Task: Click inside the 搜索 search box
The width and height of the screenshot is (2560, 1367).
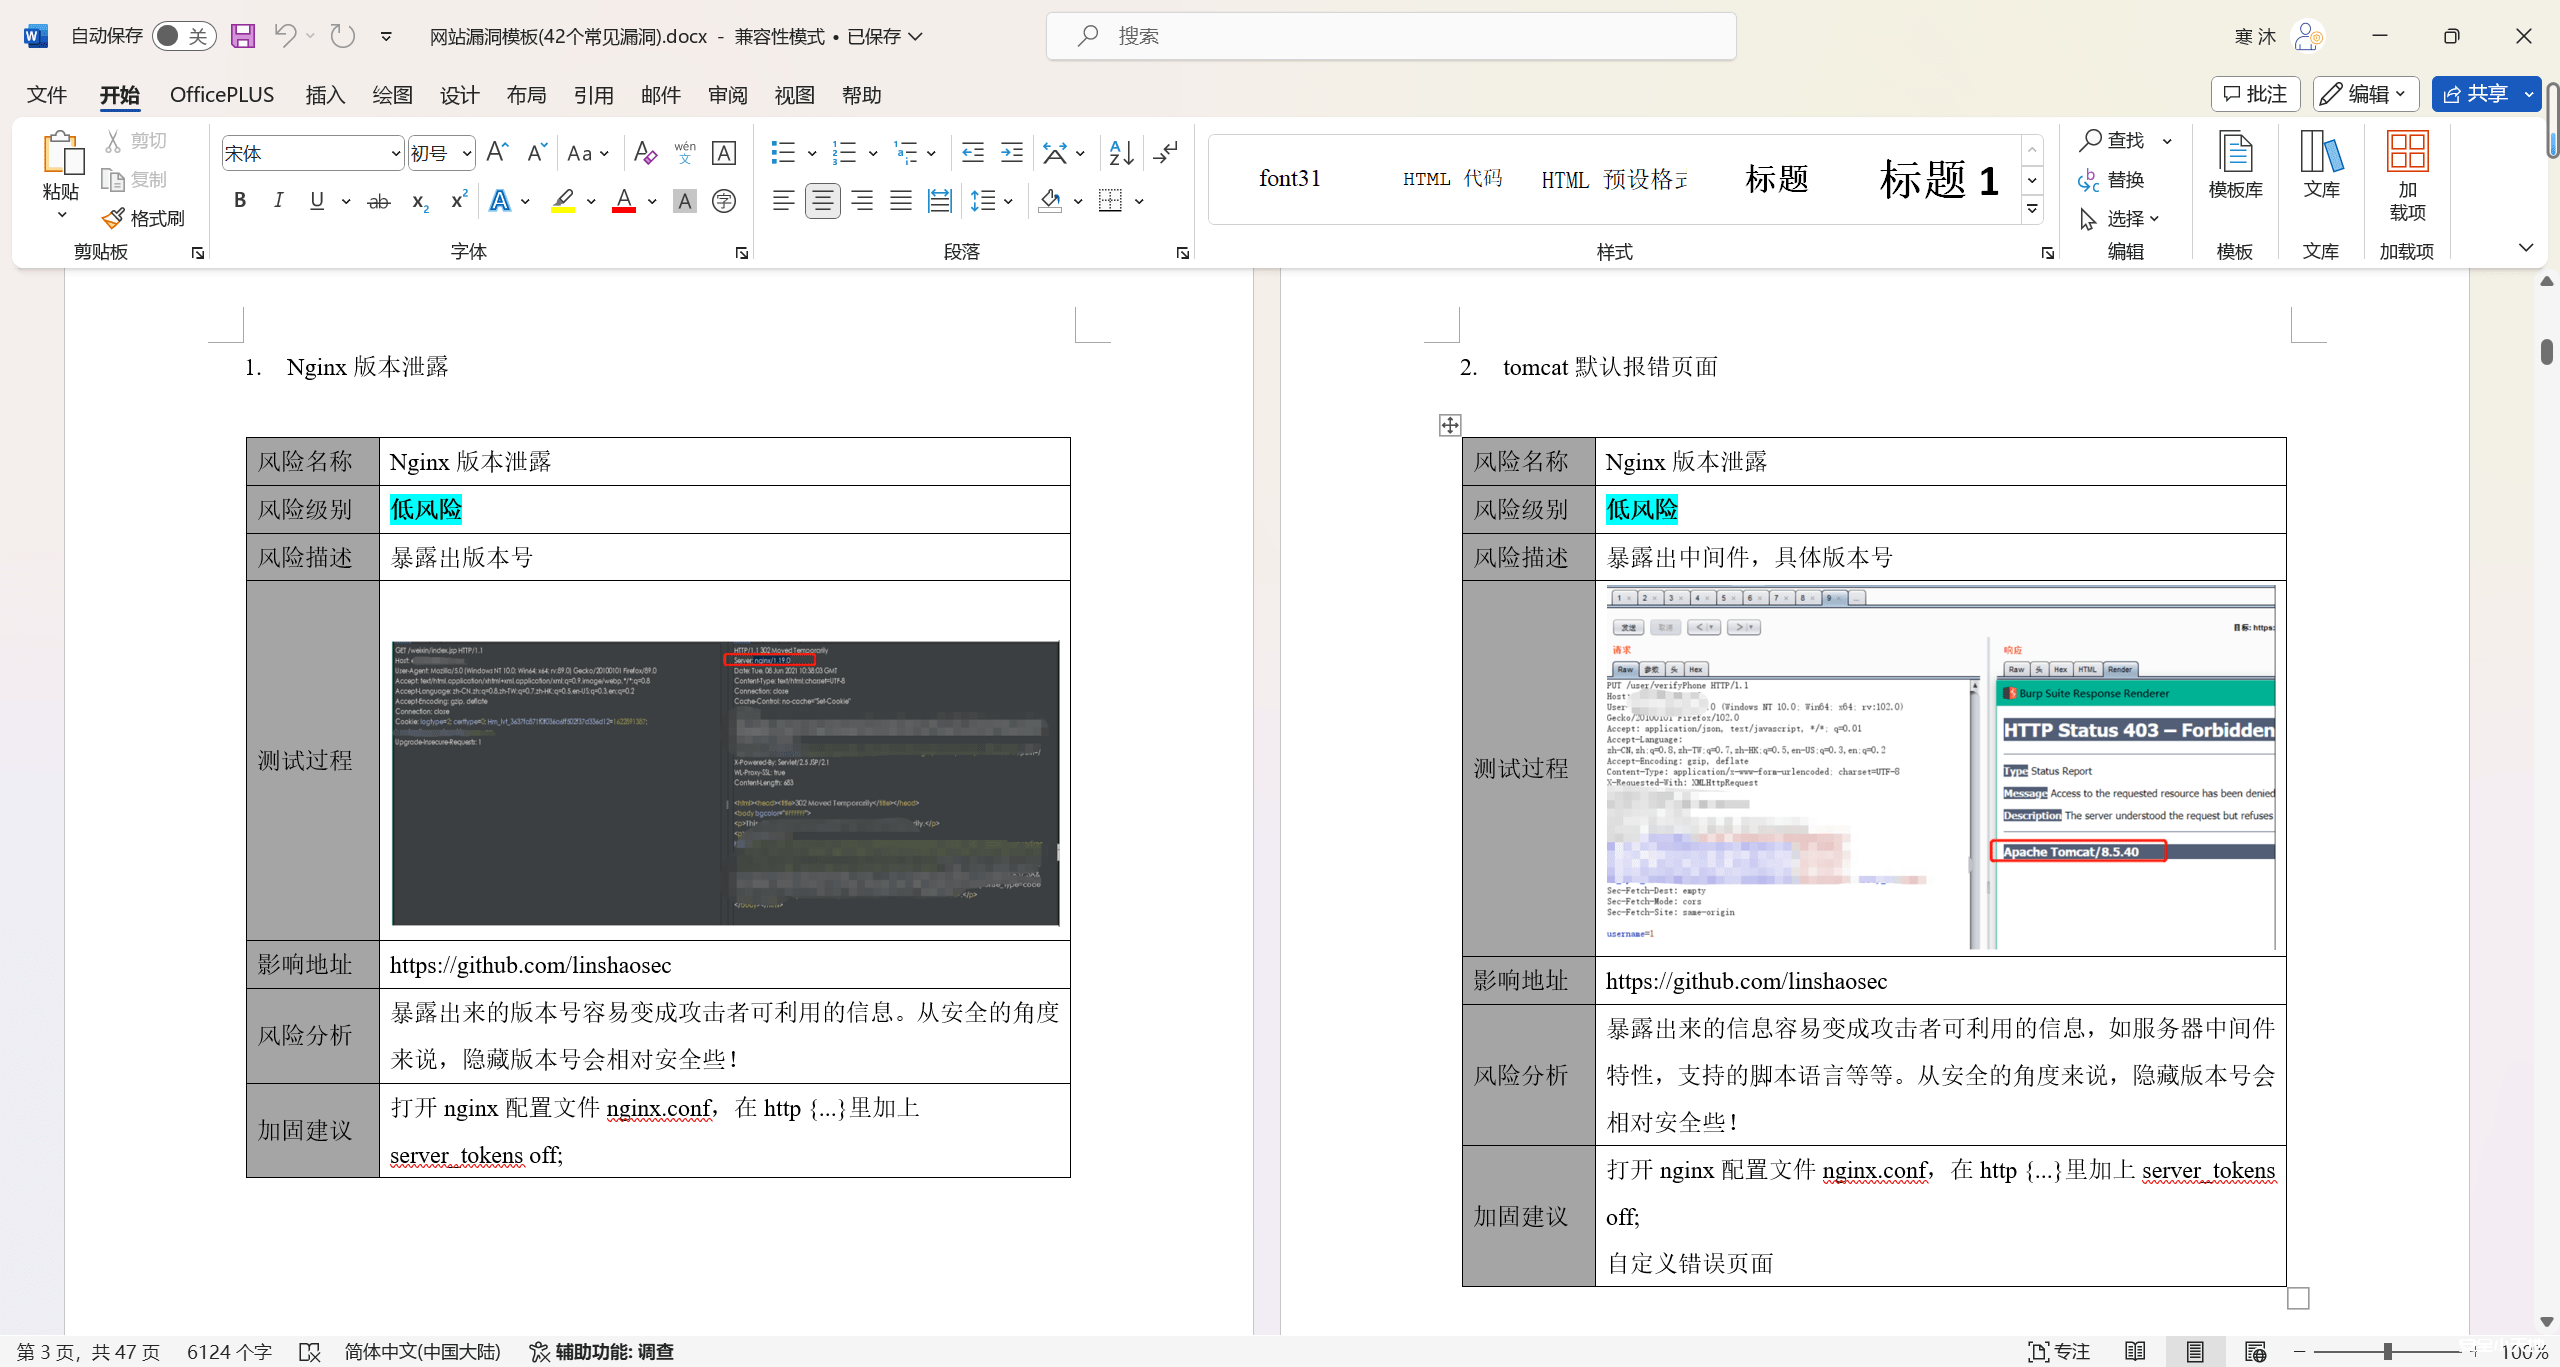Action: (1390, 35)
